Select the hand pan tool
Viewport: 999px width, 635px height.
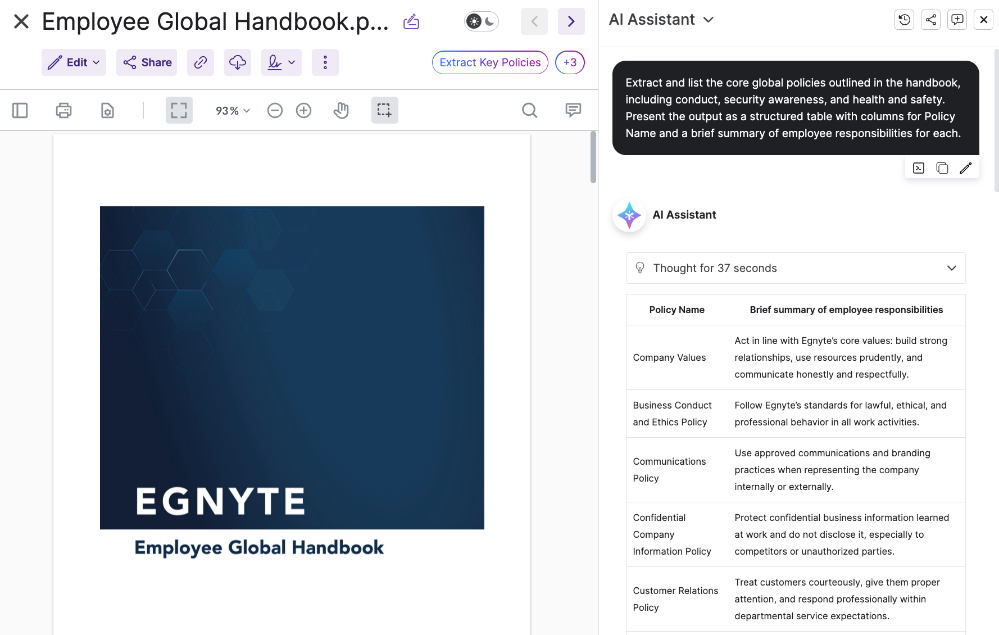coord(341,111)
